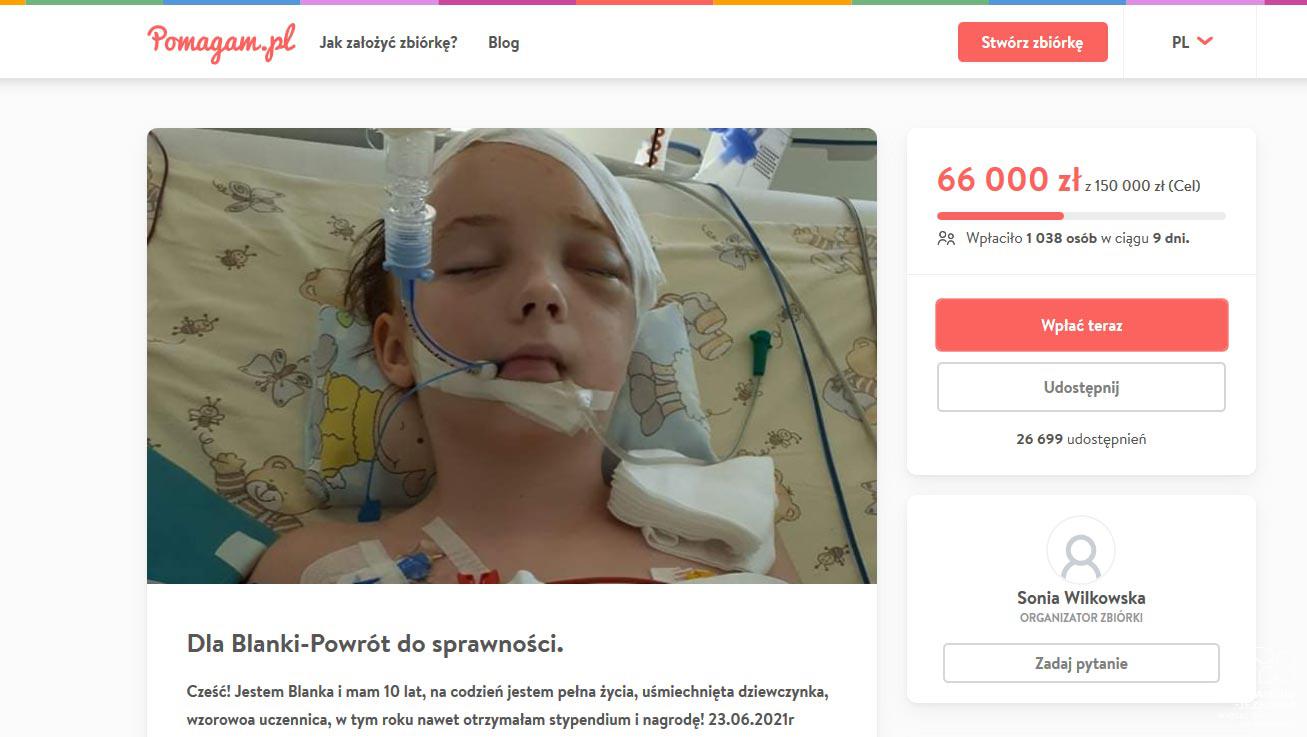Click the 'ORGANIZATOR ZBIÓRKI' label
The height and width of the screenshot is (737, 1307).
pyautogui.click(x=1081, y=618)
